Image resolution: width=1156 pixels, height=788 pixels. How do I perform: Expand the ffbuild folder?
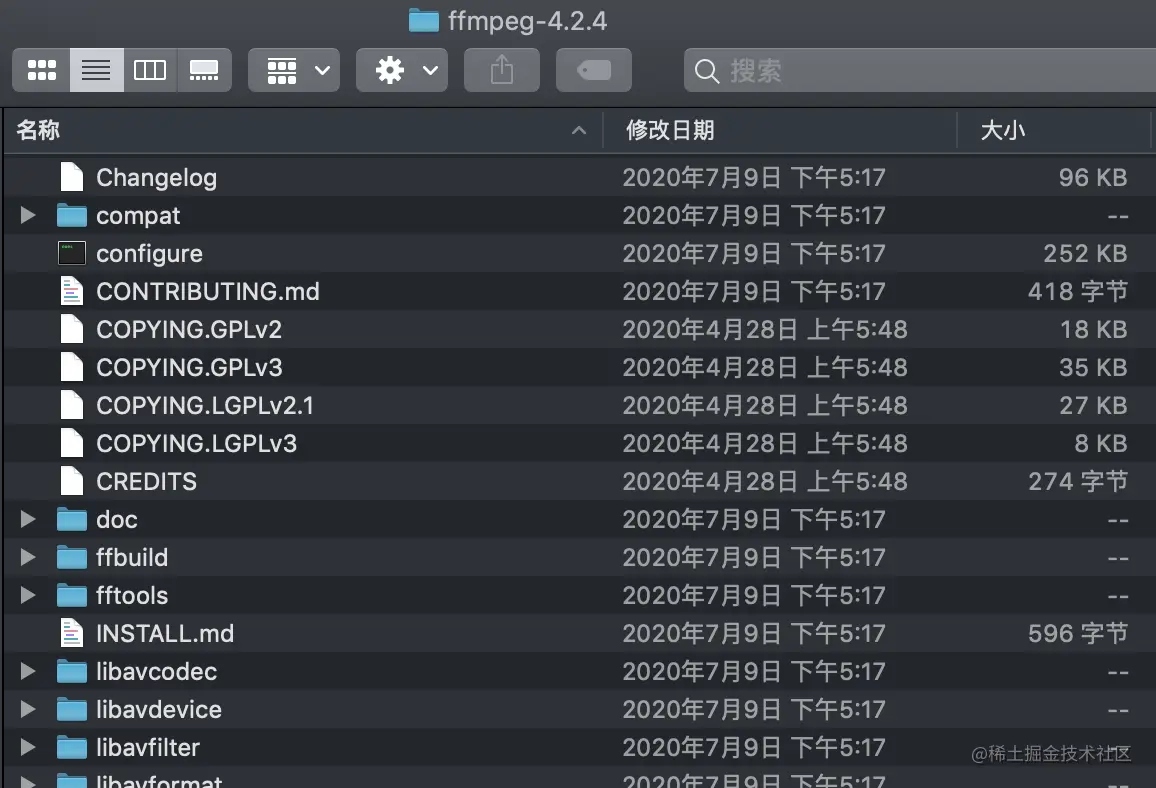pyautogui.click(x=28, y=557)
